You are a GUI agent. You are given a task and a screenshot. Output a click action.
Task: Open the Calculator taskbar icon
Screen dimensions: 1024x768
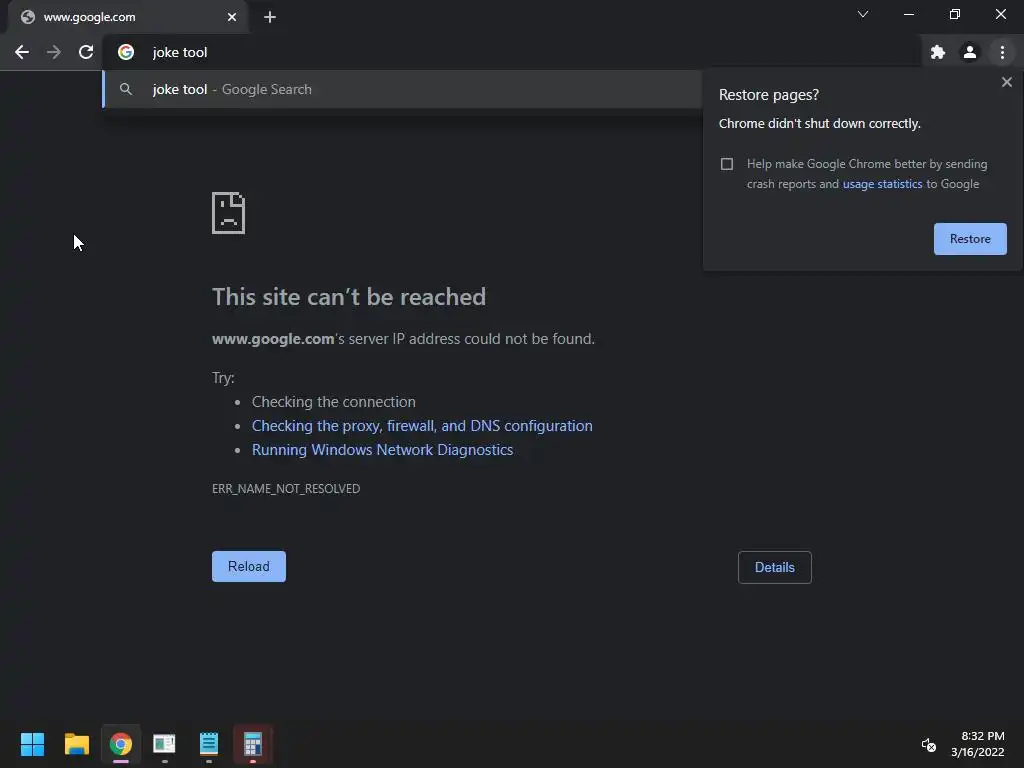(x=253, y=744)
